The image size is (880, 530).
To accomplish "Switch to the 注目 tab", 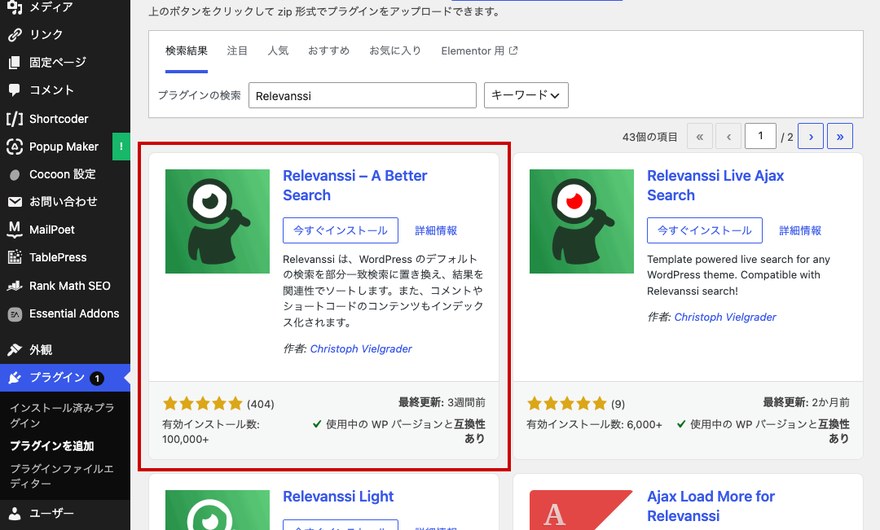I will point(237,51).
